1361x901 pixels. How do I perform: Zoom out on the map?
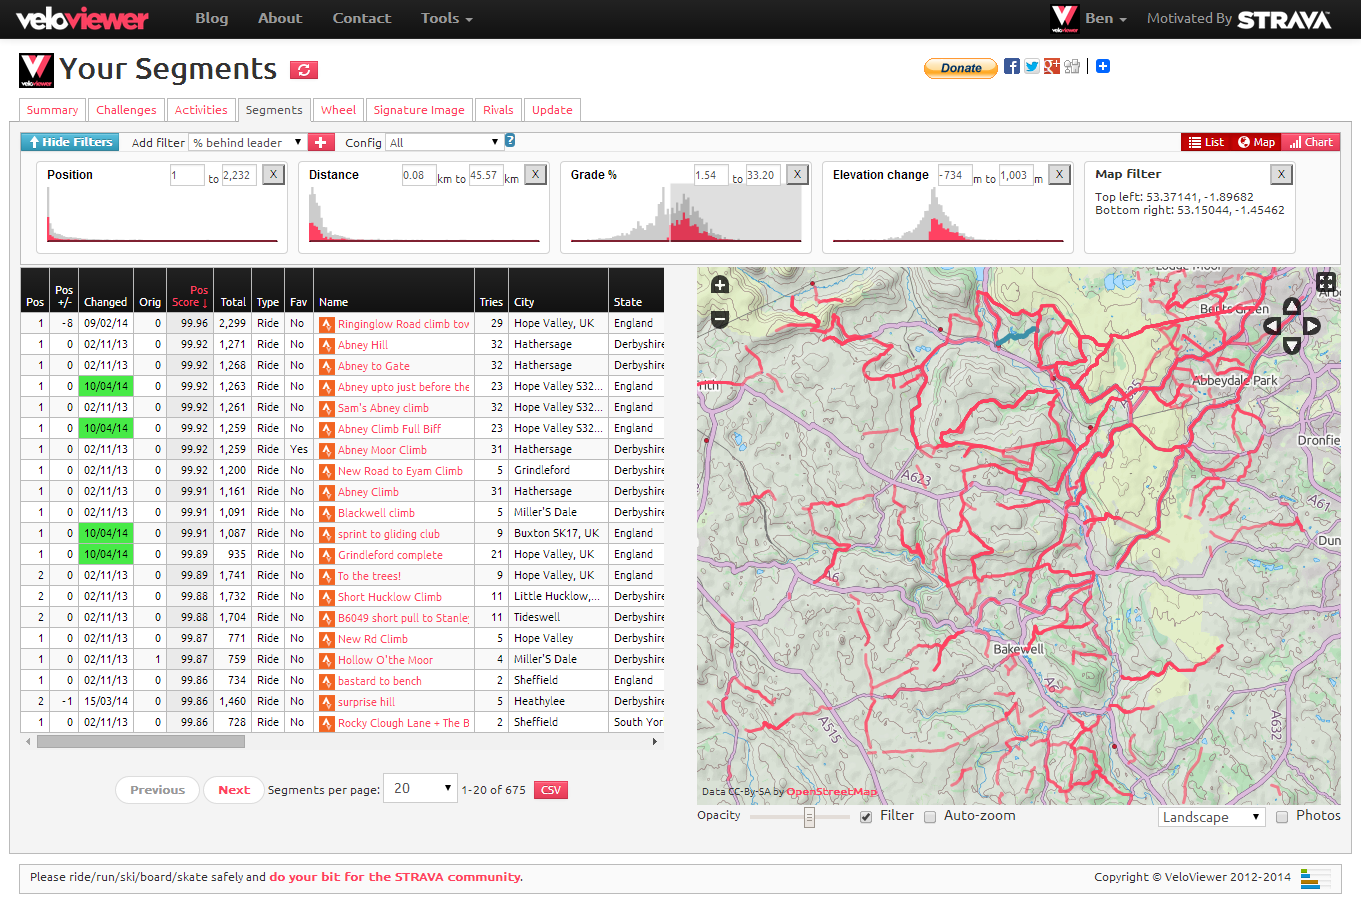pyautogui.click(x=719, y=319)
